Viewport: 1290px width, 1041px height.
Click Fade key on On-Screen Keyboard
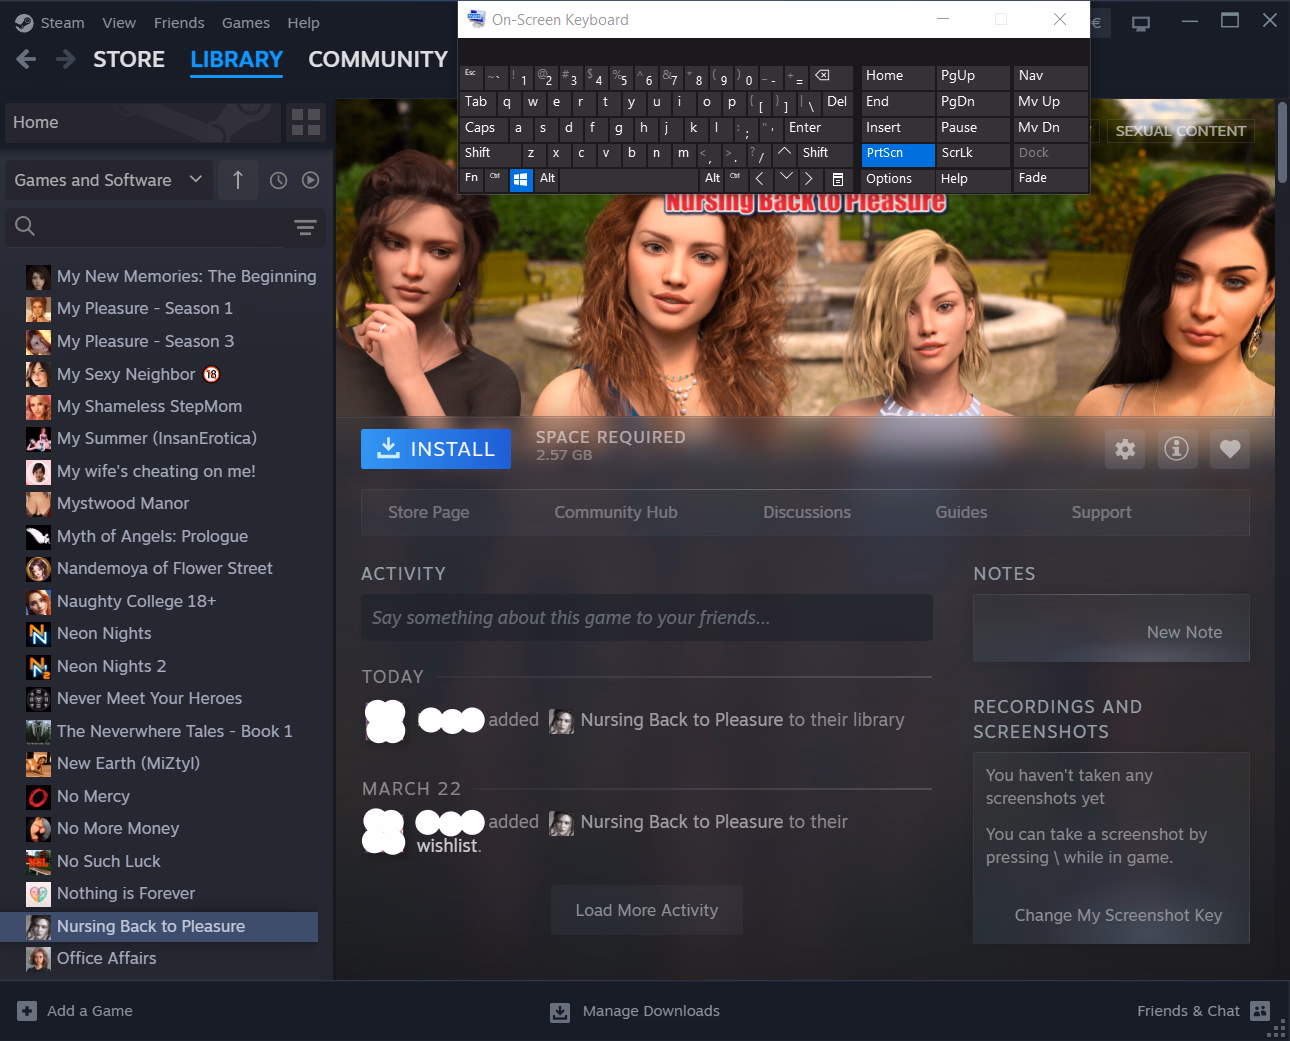[1050, 180]
